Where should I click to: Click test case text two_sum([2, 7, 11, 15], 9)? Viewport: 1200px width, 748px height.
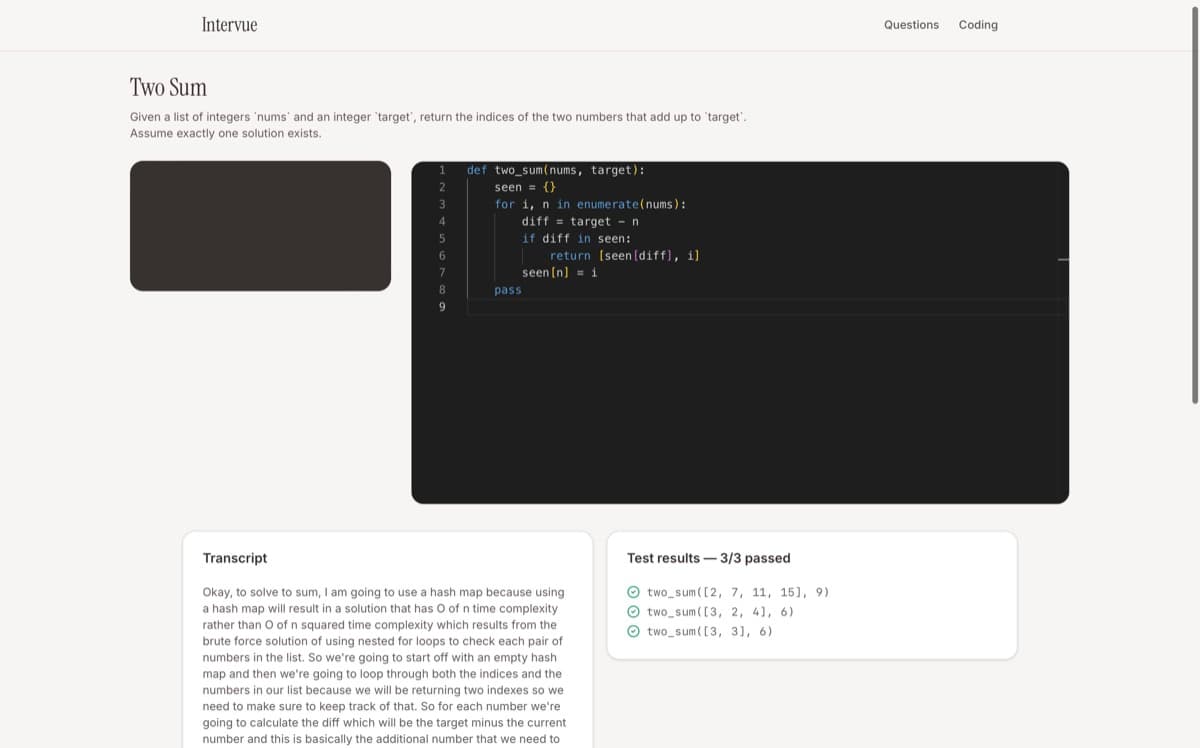pyautogui.click(x=738, y=592)
